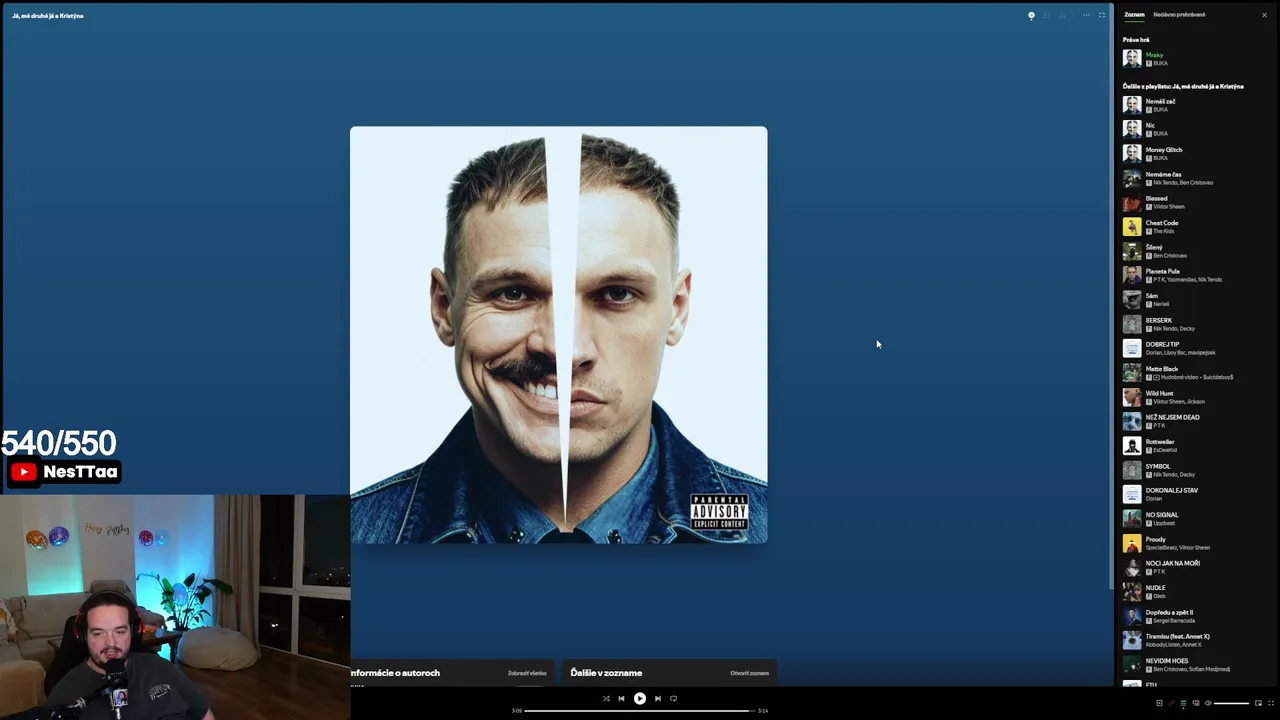
Task: Click the expand icon at top of now playing view
Action: (1102, 15)
